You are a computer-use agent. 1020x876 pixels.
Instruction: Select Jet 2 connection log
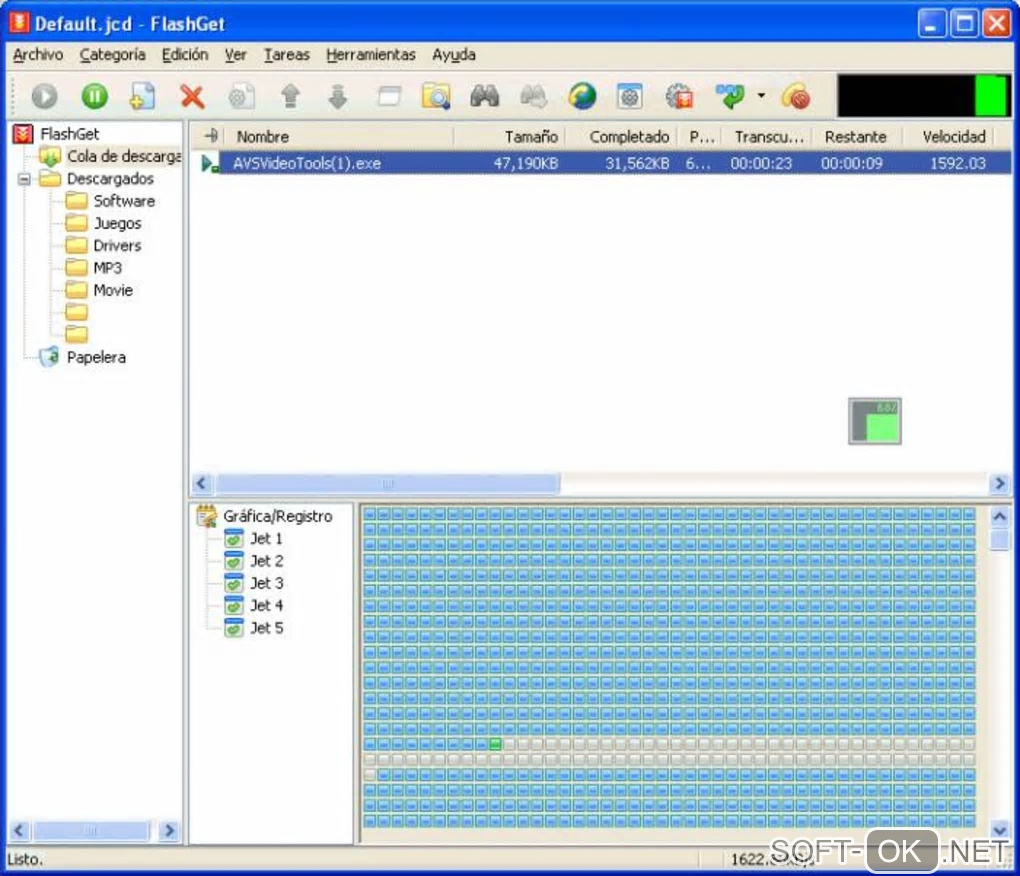pos(266,561)
